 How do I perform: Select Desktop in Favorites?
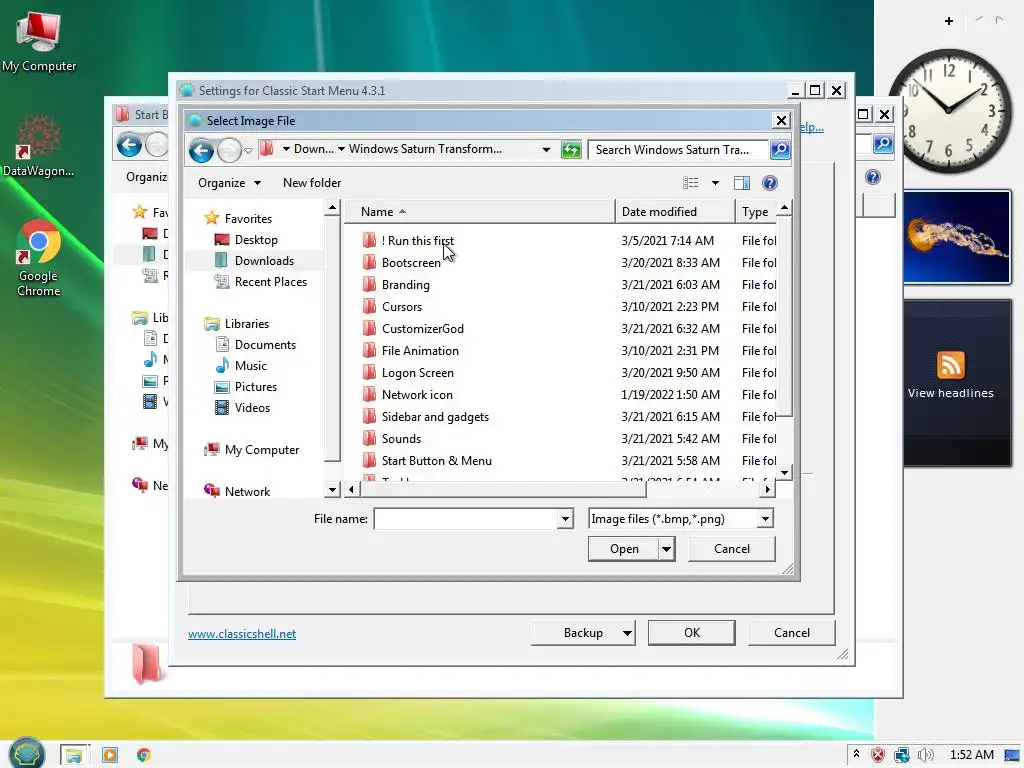tap(256, 240)
